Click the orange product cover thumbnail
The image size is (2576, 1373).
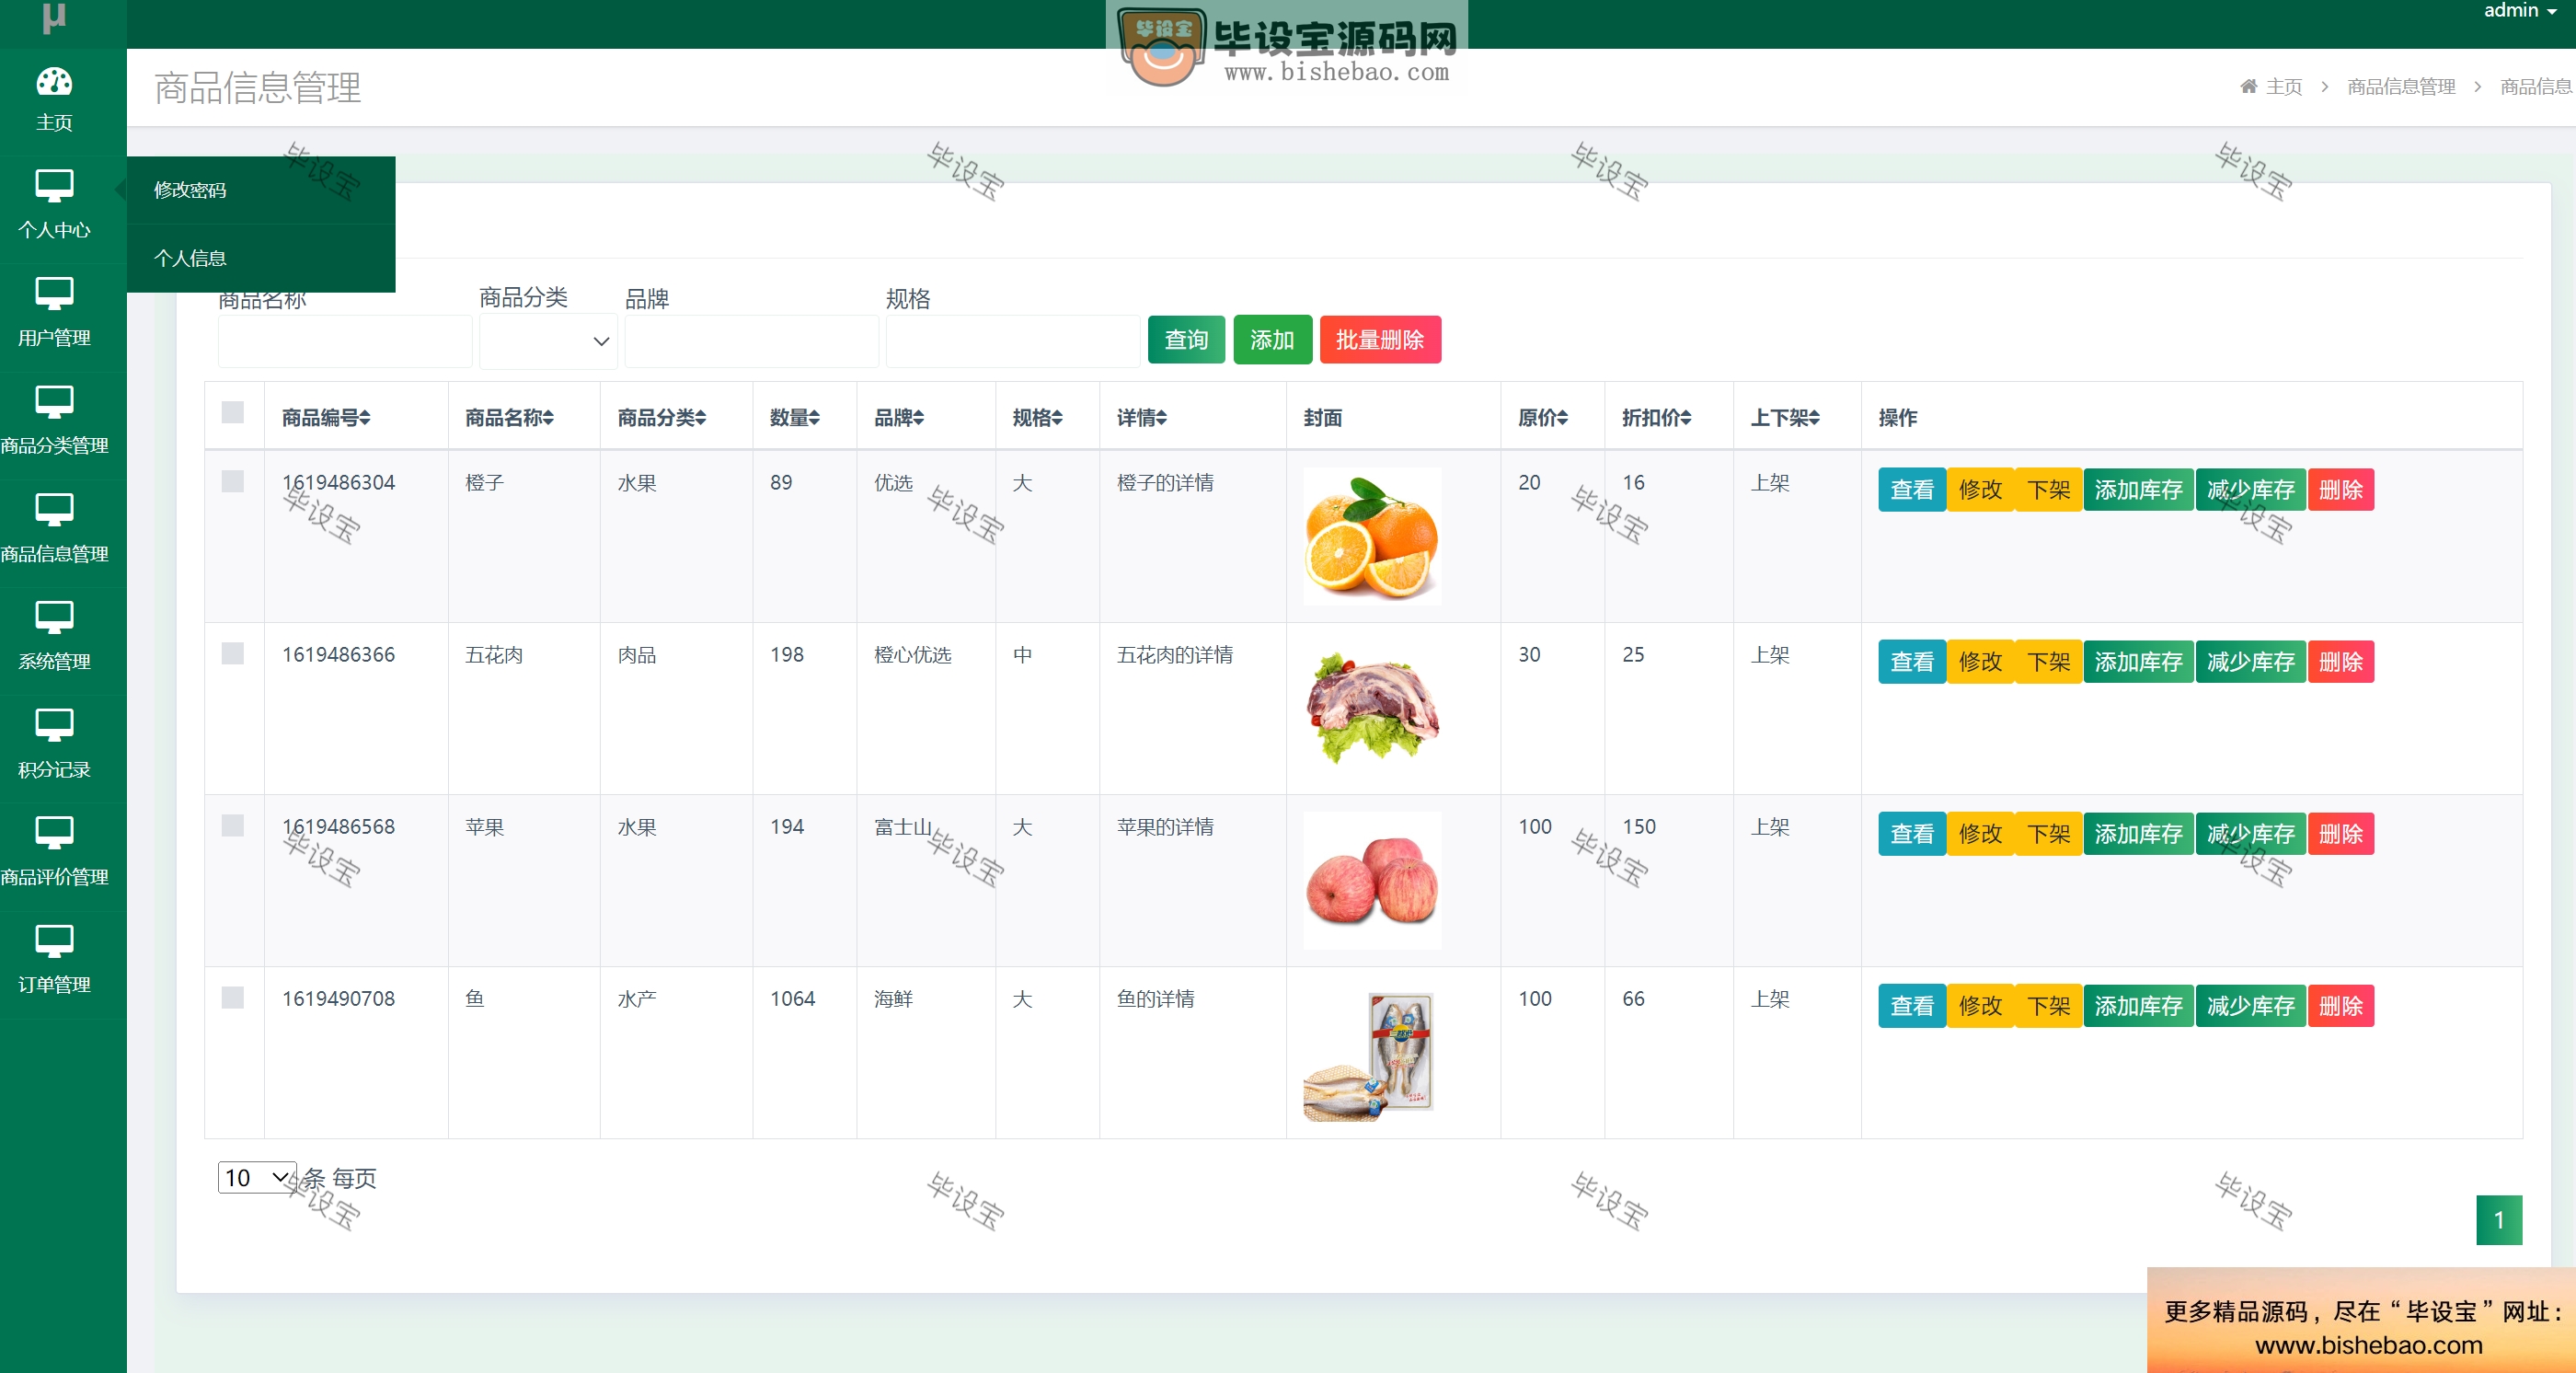point(1372,537)
